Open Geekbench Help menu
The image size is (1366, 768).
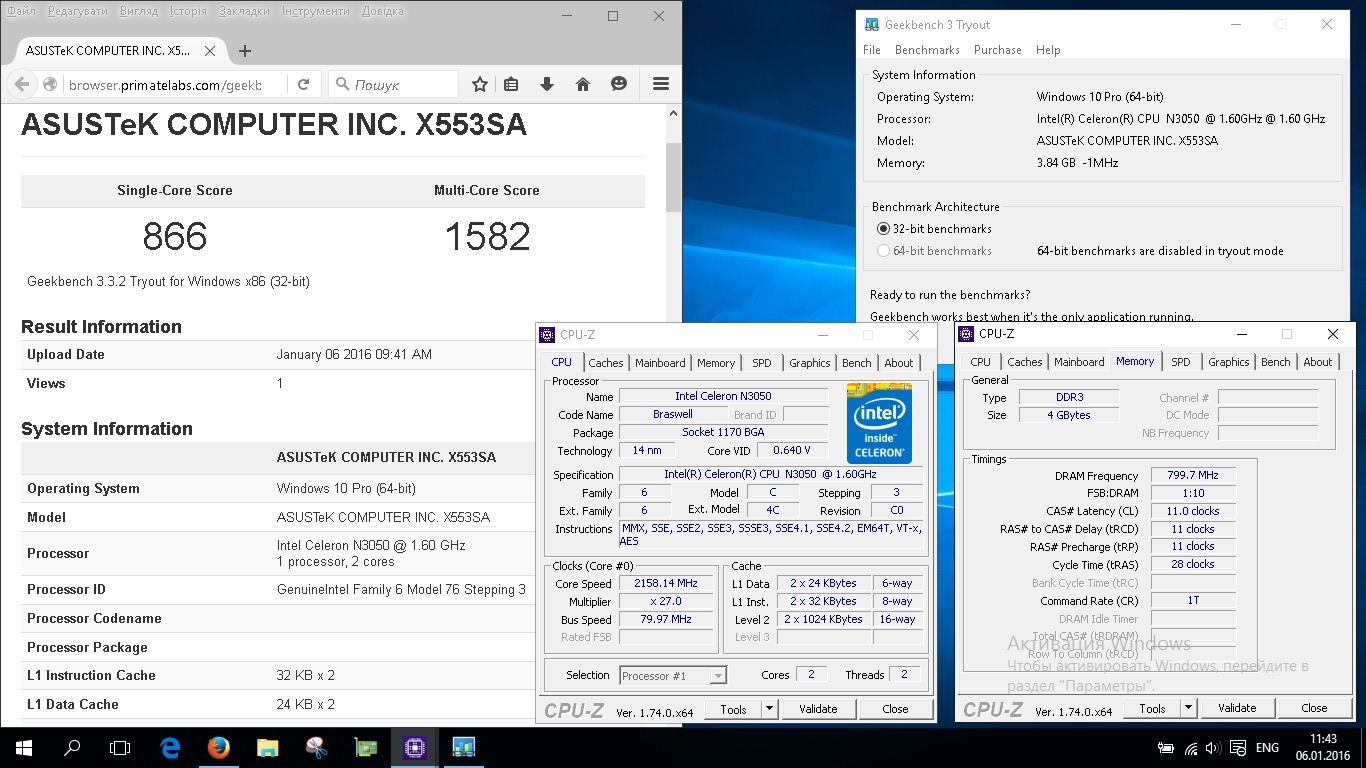click(1048, 50)
